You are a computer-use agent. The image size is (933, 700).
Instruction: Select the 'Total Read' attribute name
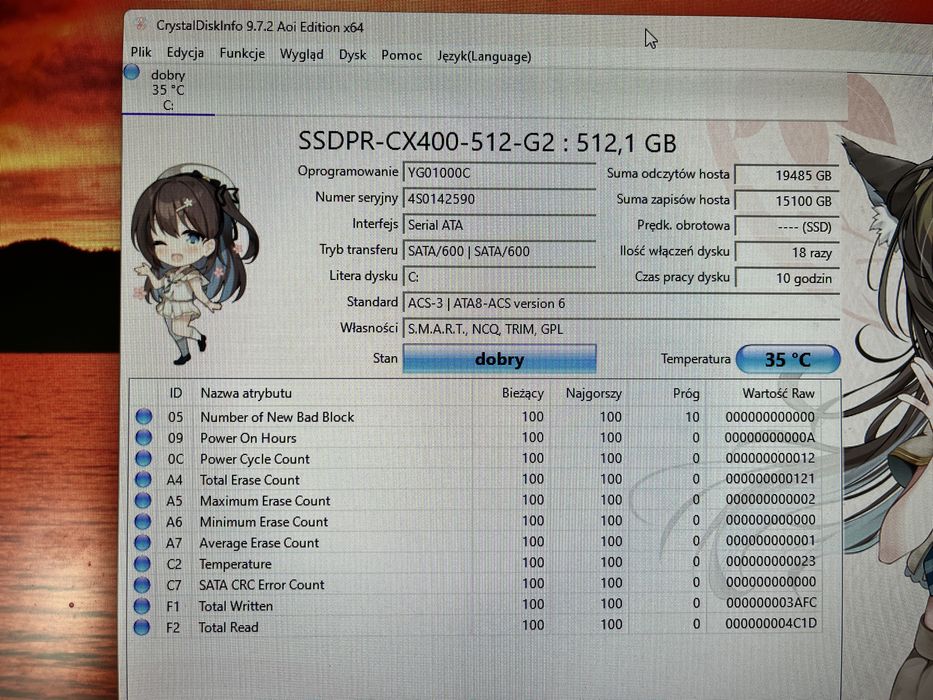(x=228, y=627)
